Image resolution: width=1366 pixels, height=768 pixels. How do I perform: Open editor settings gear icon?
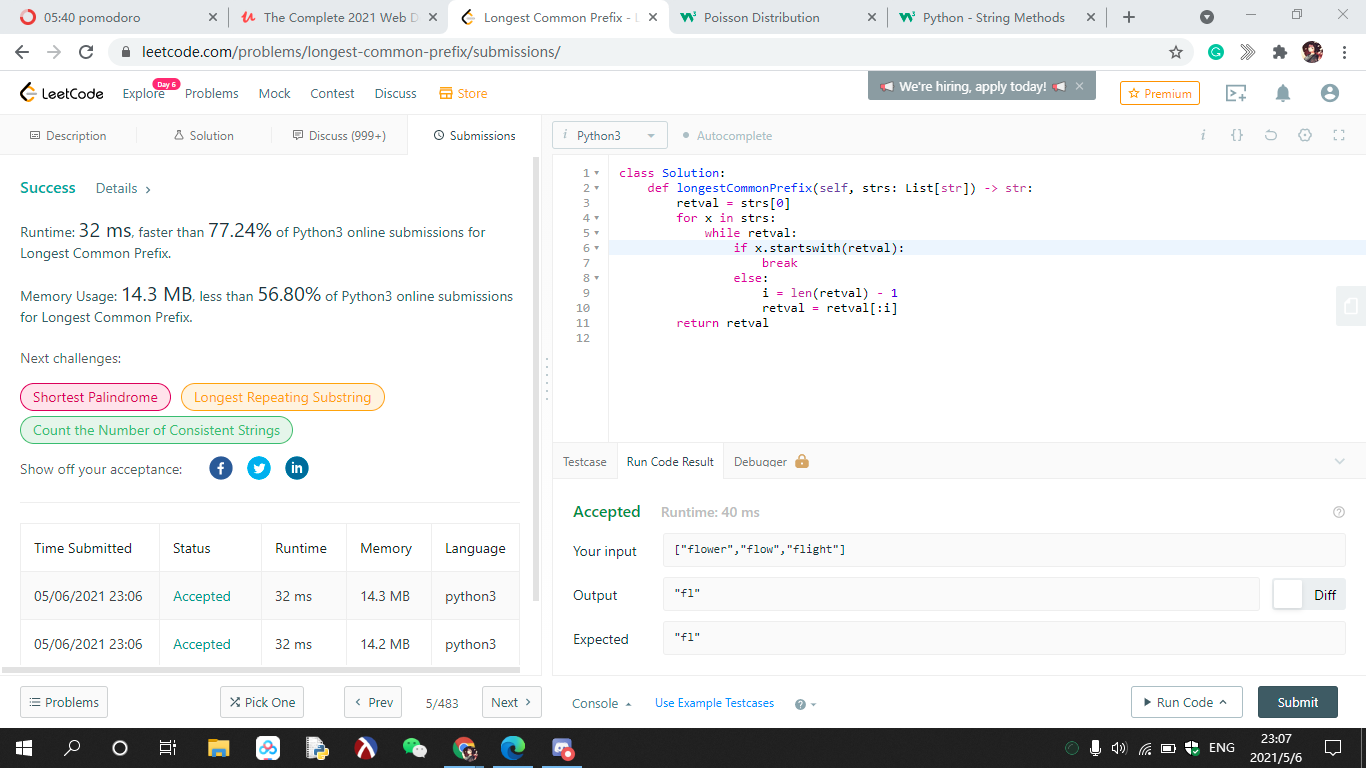tap(1305, 135)
